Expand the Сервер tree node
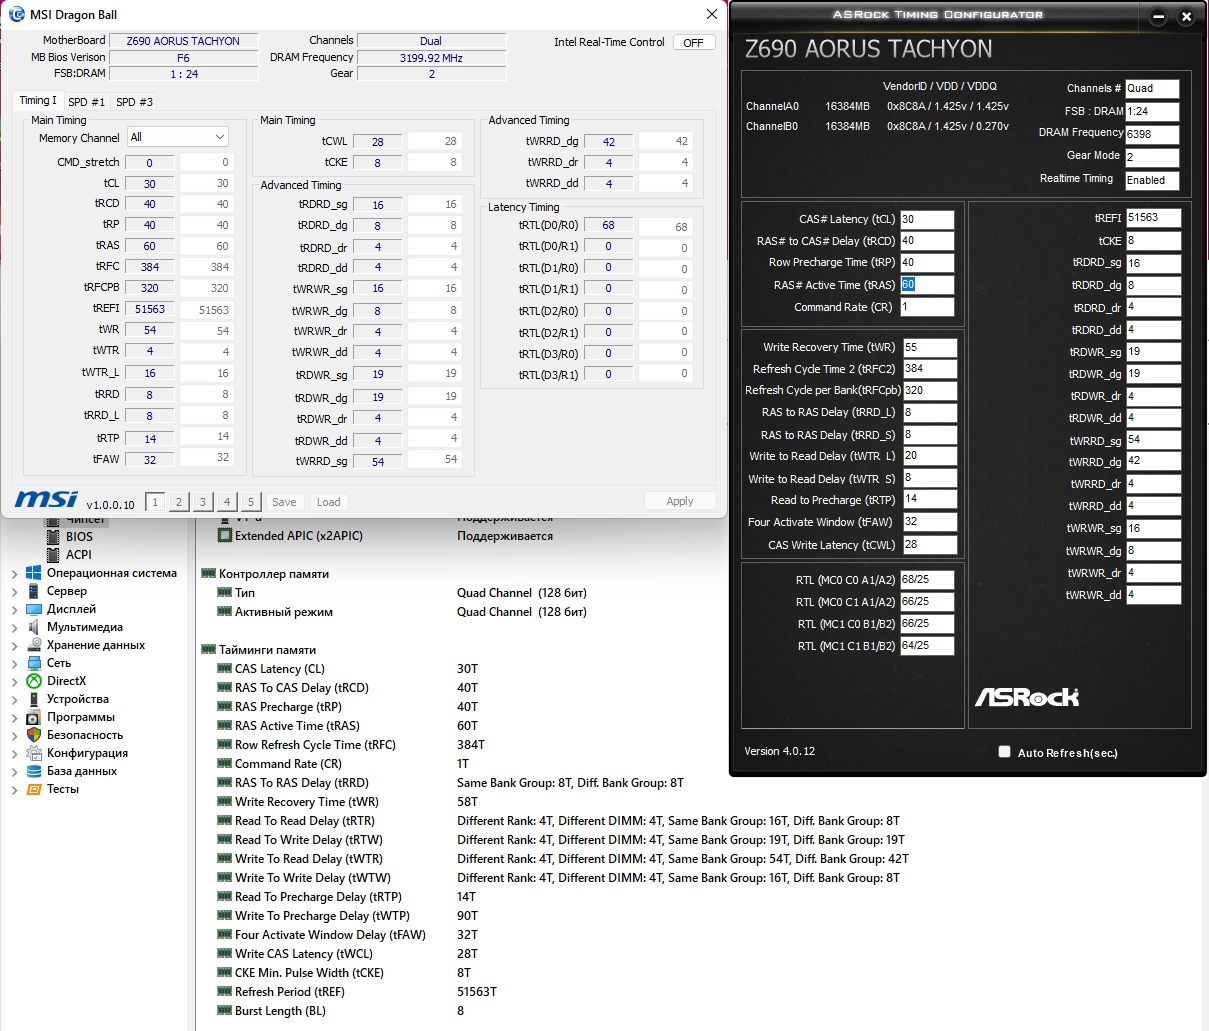Viewport: 1209px width, 1031px height. [14, 592]
